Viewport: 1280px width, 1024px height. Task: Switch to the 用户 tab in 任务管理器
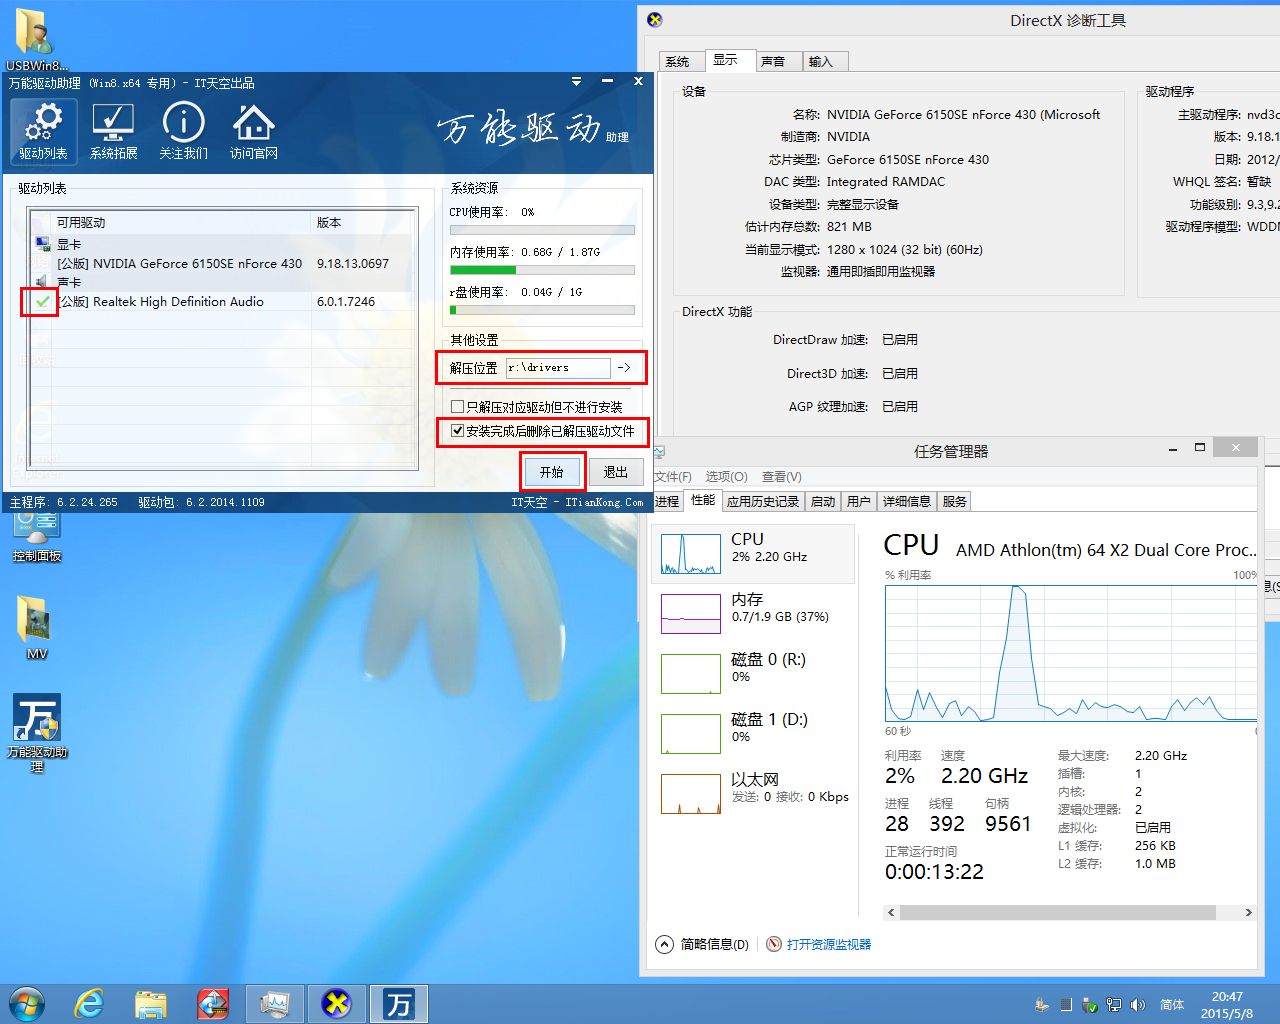coord(859,502)
